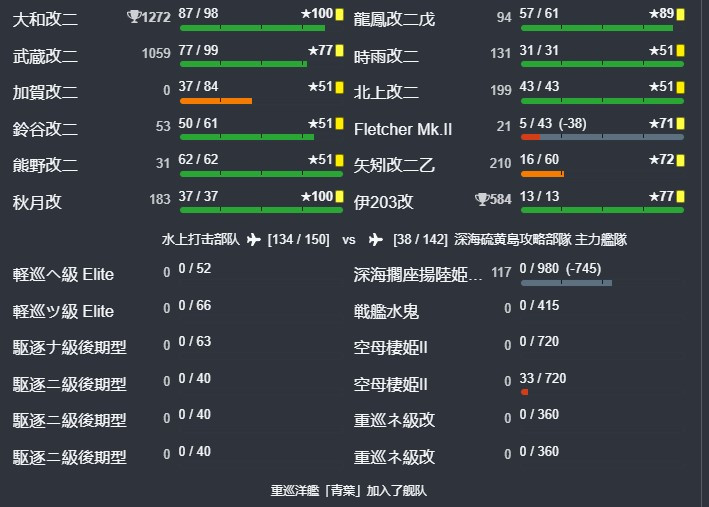The width and height of the screenshot is (709, 507).
Task: Click the orange HP bar of 加賀改二
Action: click(216, 101)
